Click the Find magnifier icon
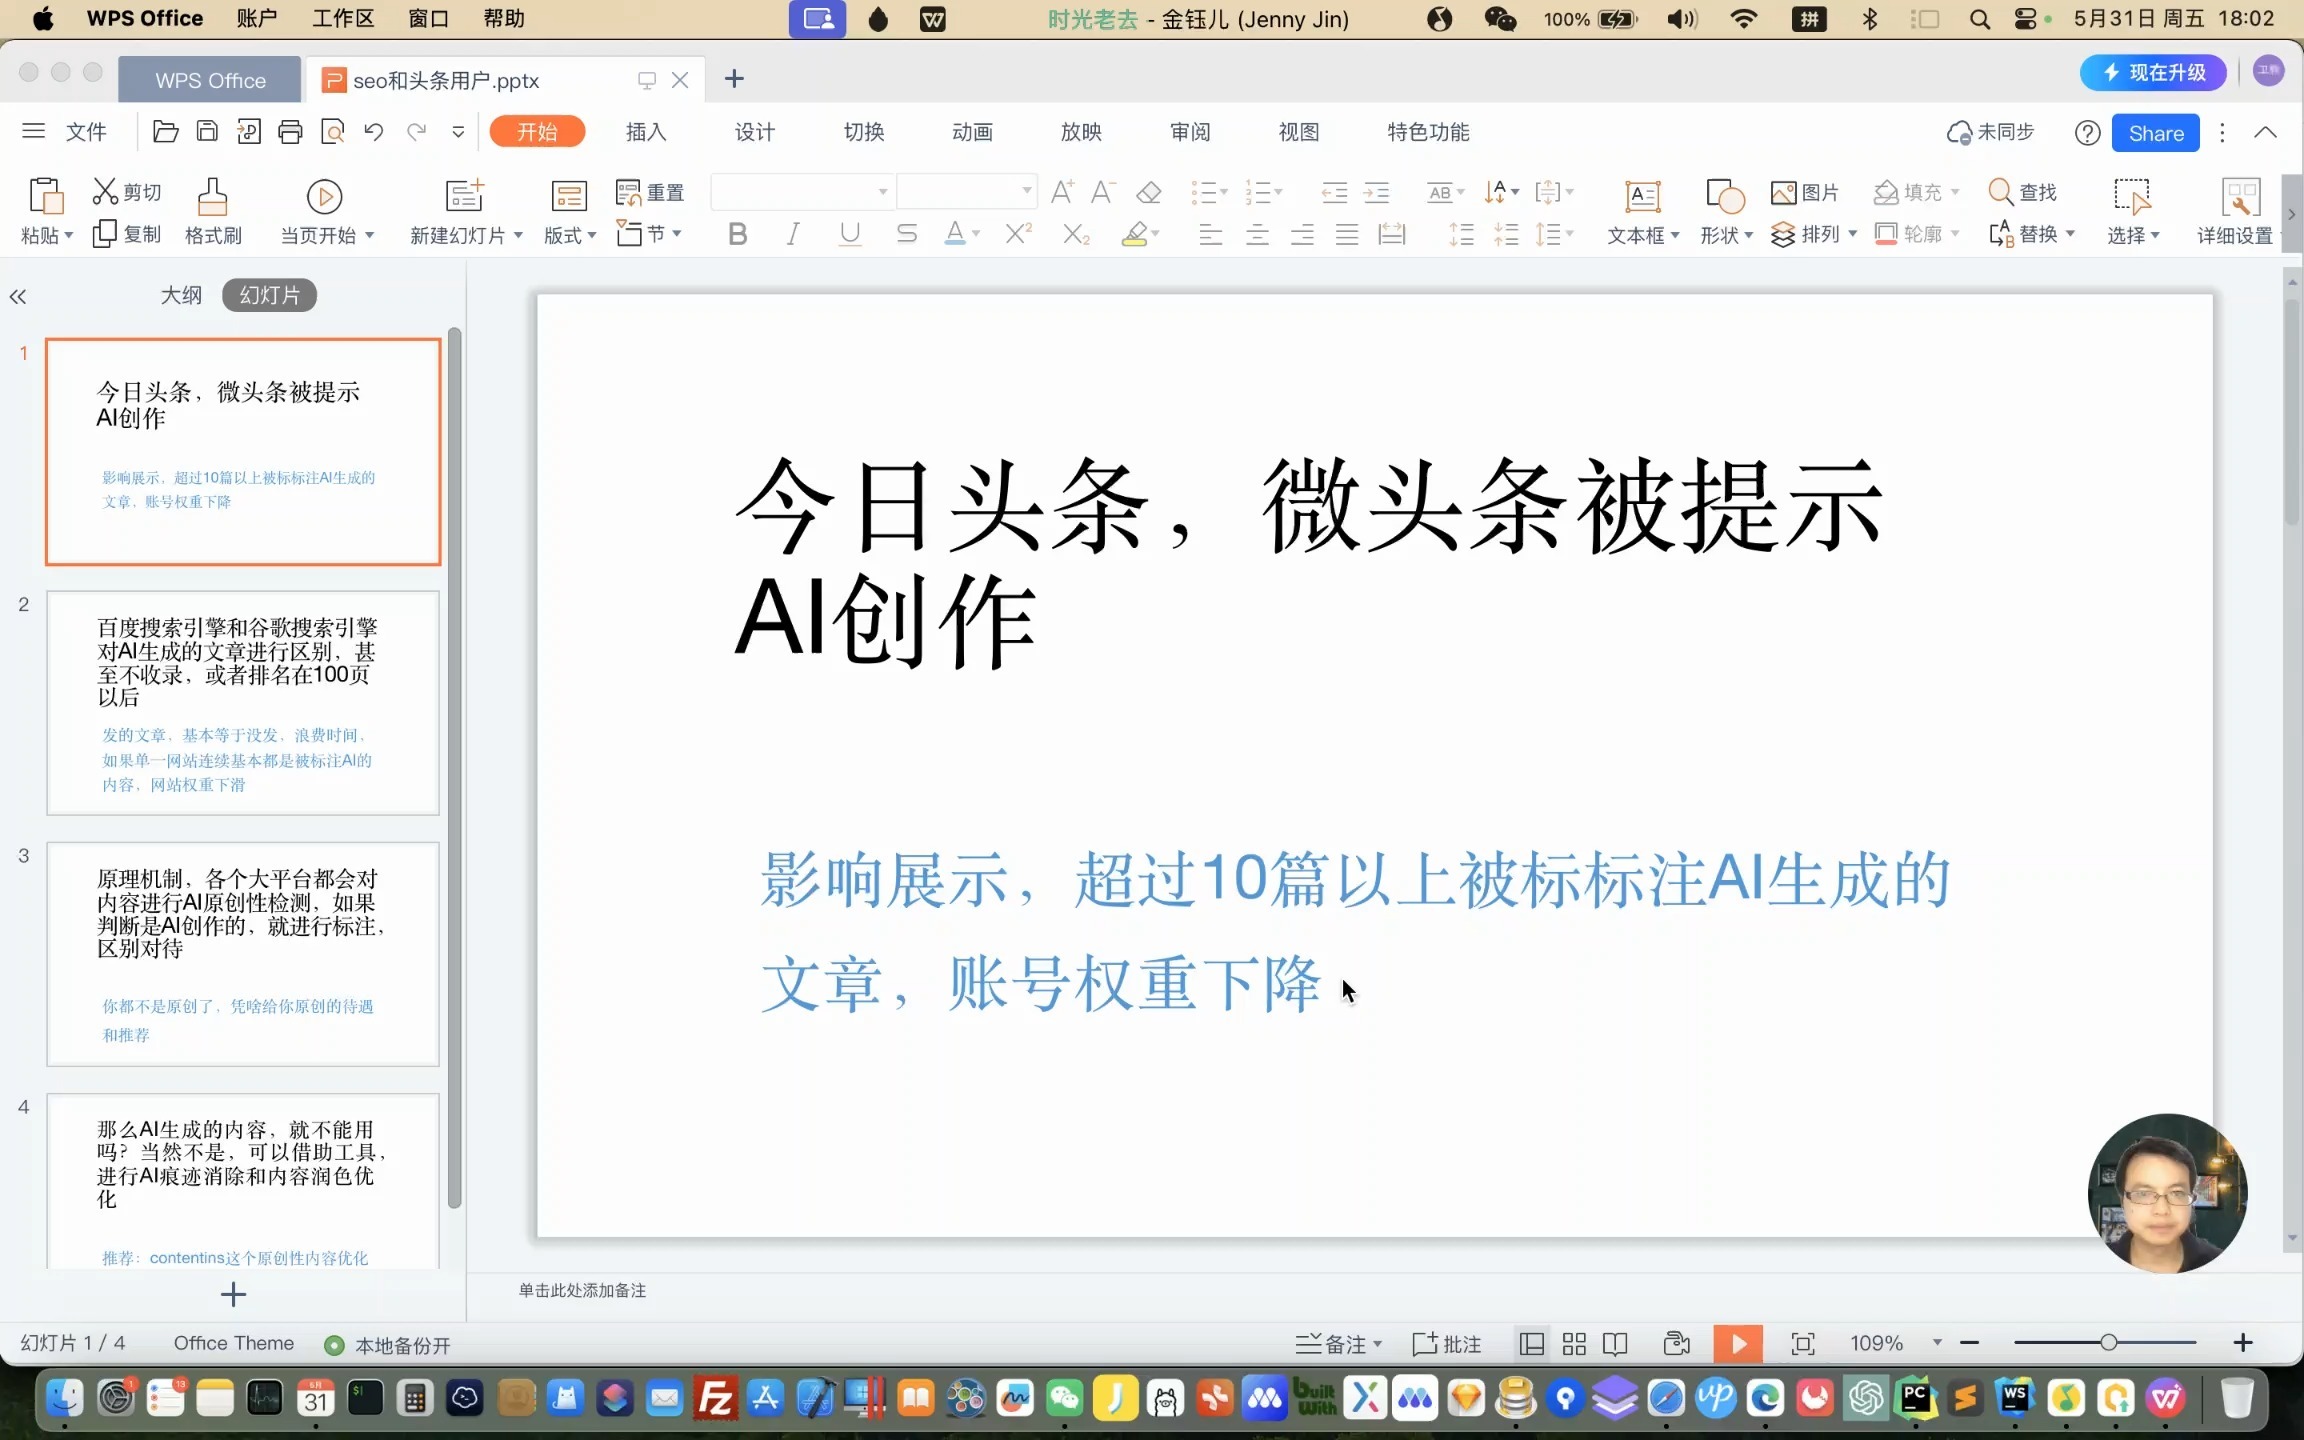2304x1440 pixels. pos(2000,191)
